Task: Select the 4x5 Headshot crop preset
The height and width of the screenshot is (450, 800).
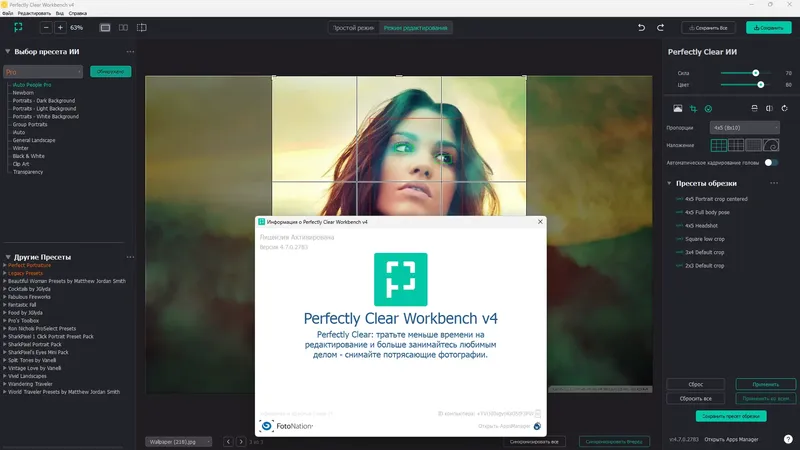Action: (701, 226)
